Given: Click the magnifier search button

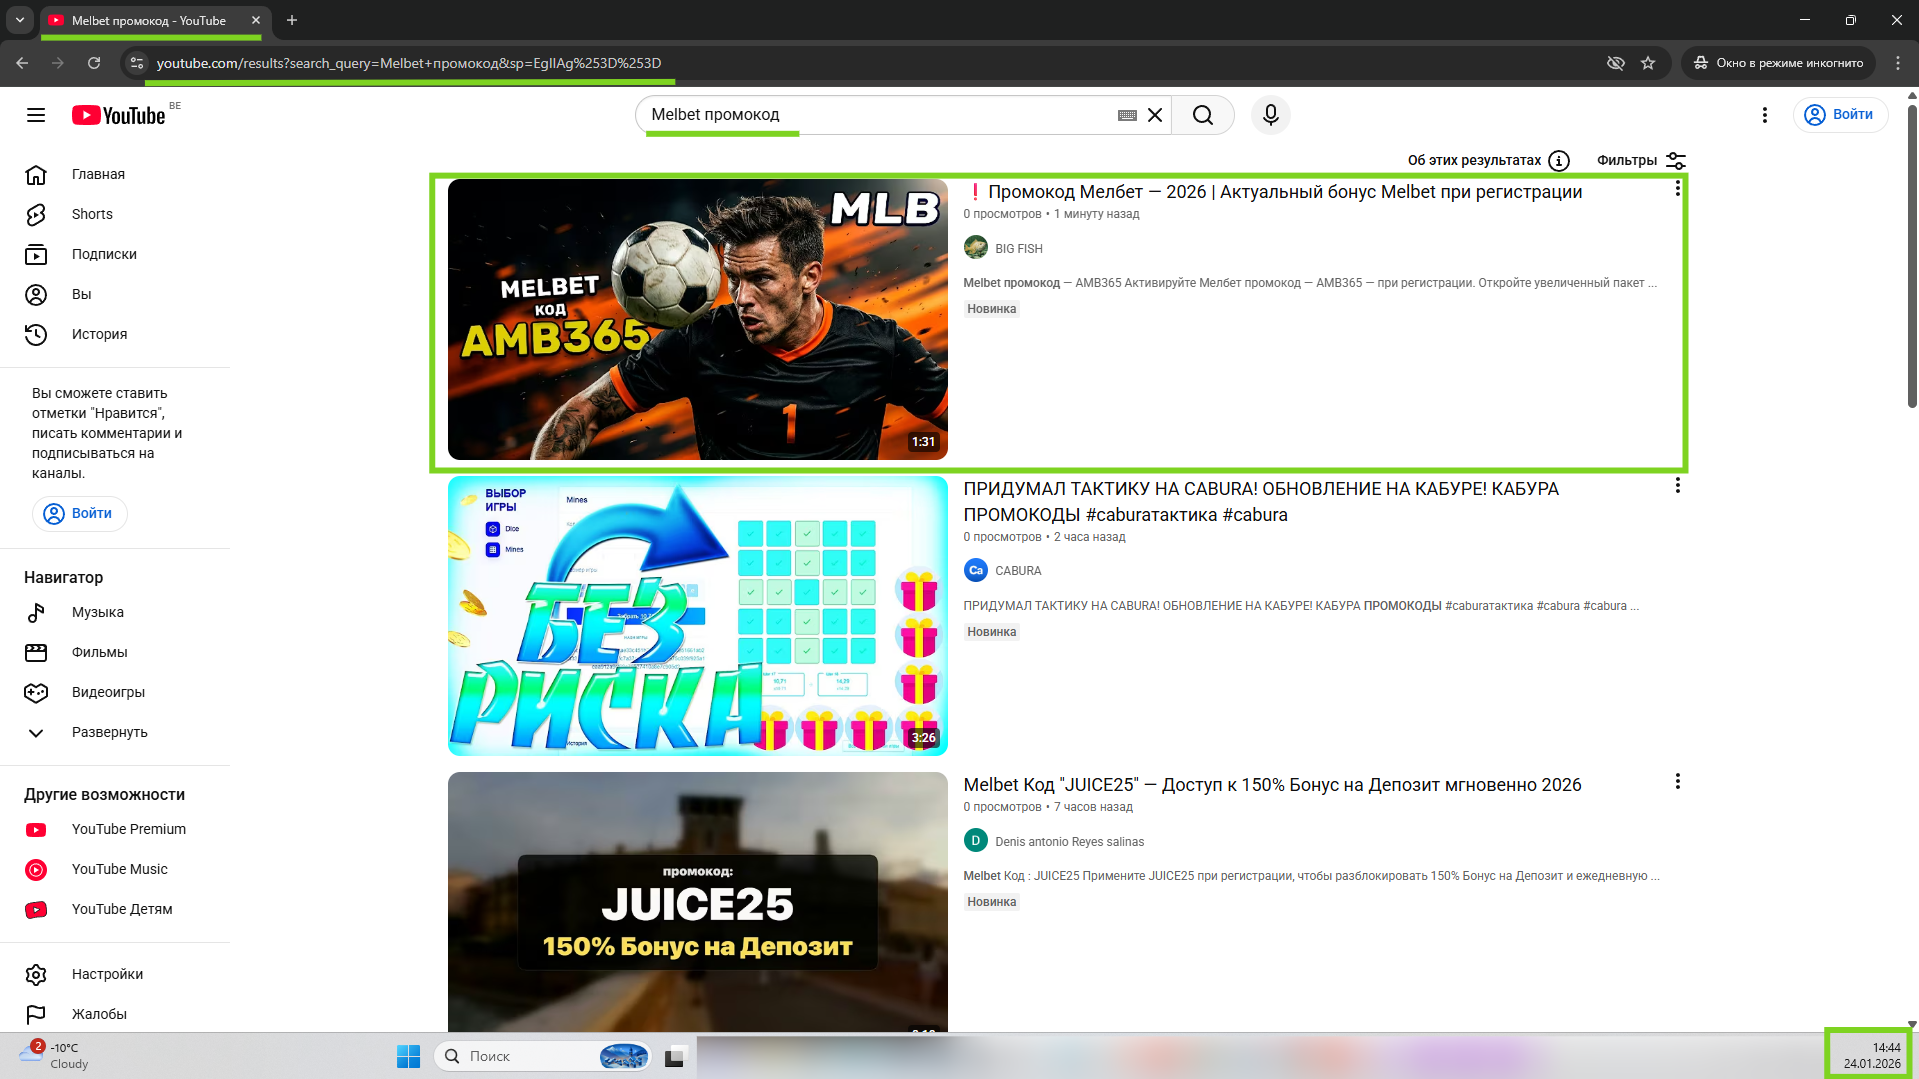Looking at the screenshot, I should [1203, 115].
